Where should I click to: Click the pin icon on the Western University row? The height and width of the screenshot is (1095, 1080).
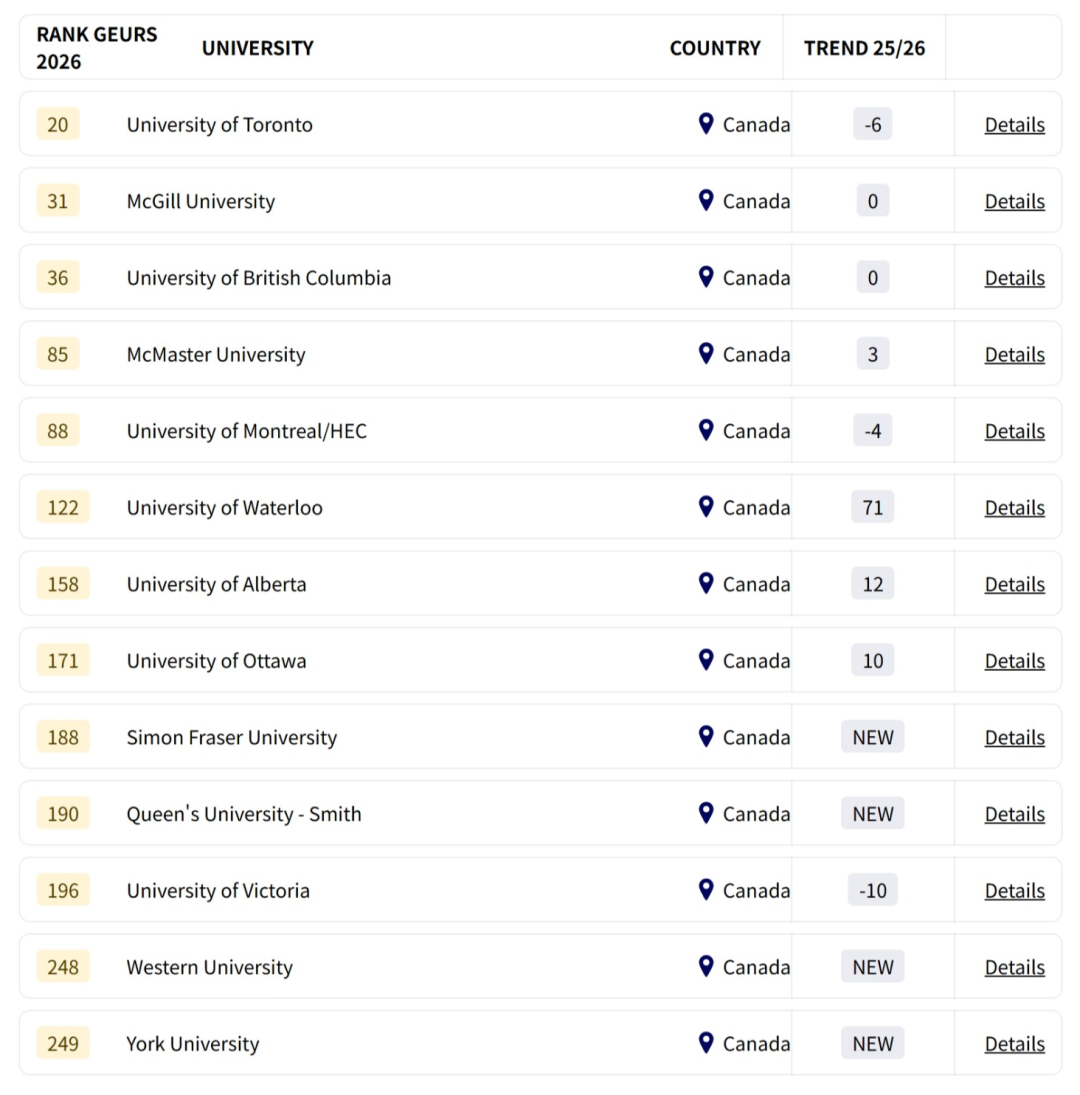(x=705, y=967)
